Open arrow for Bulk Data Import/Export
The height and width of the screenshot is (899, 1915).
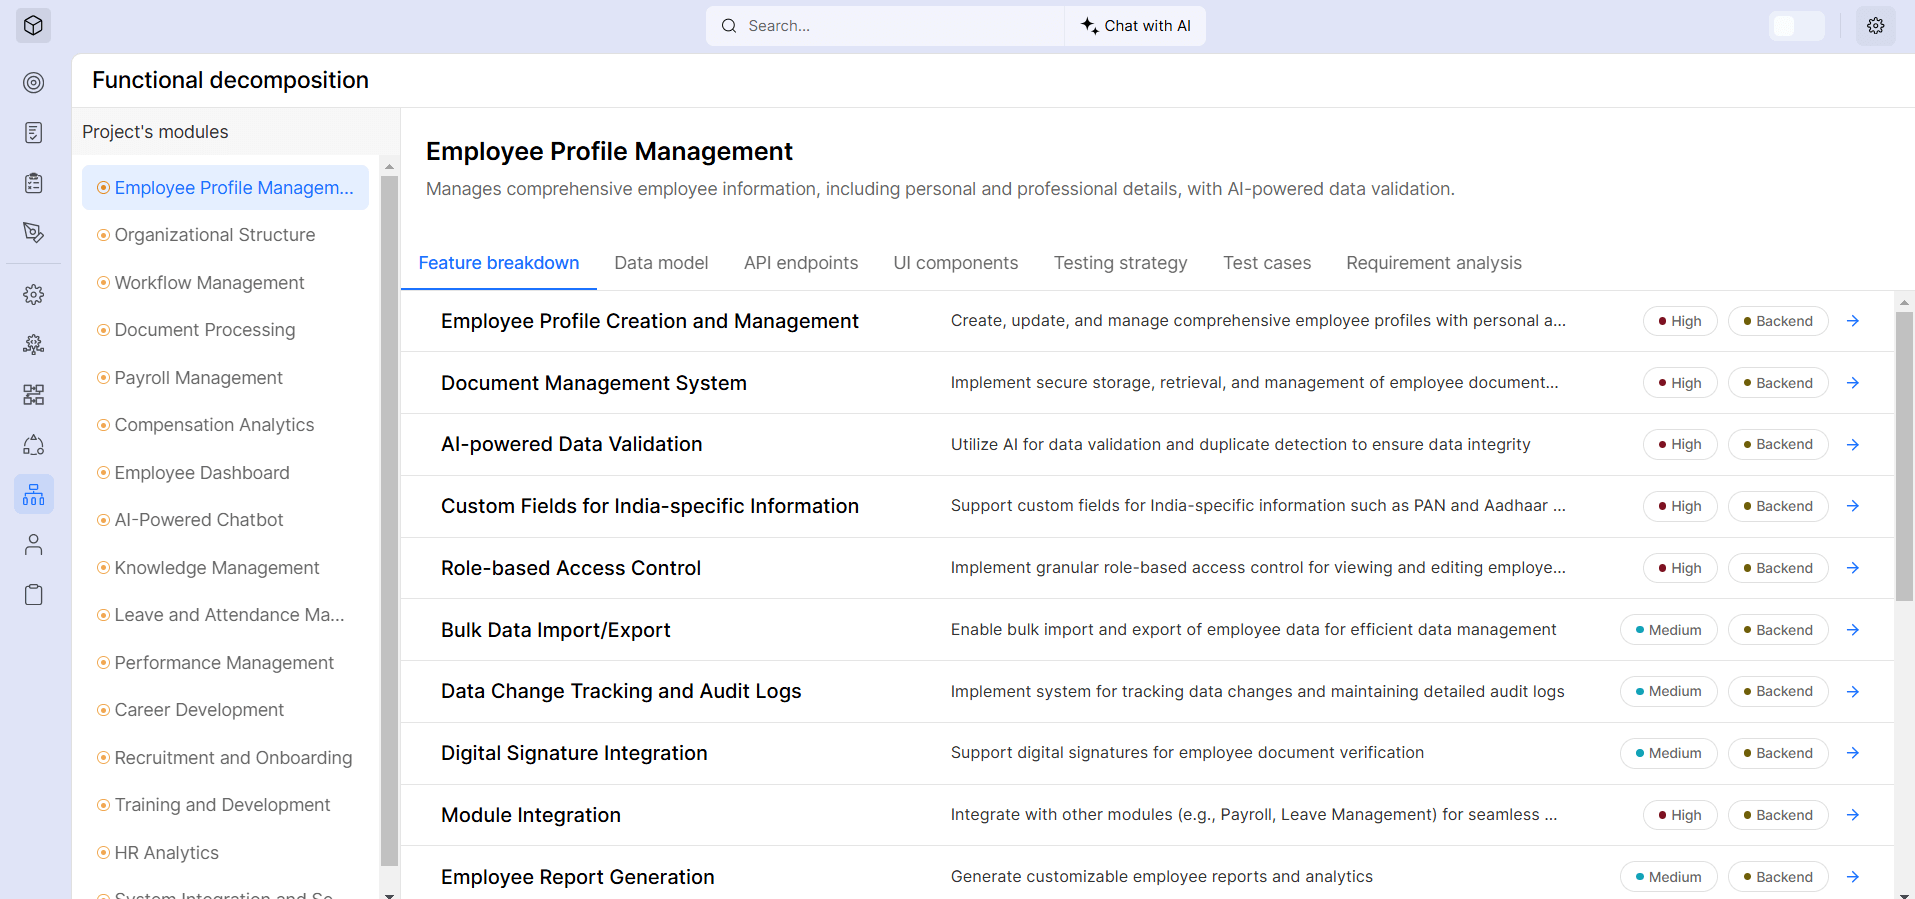point(1852,630)
